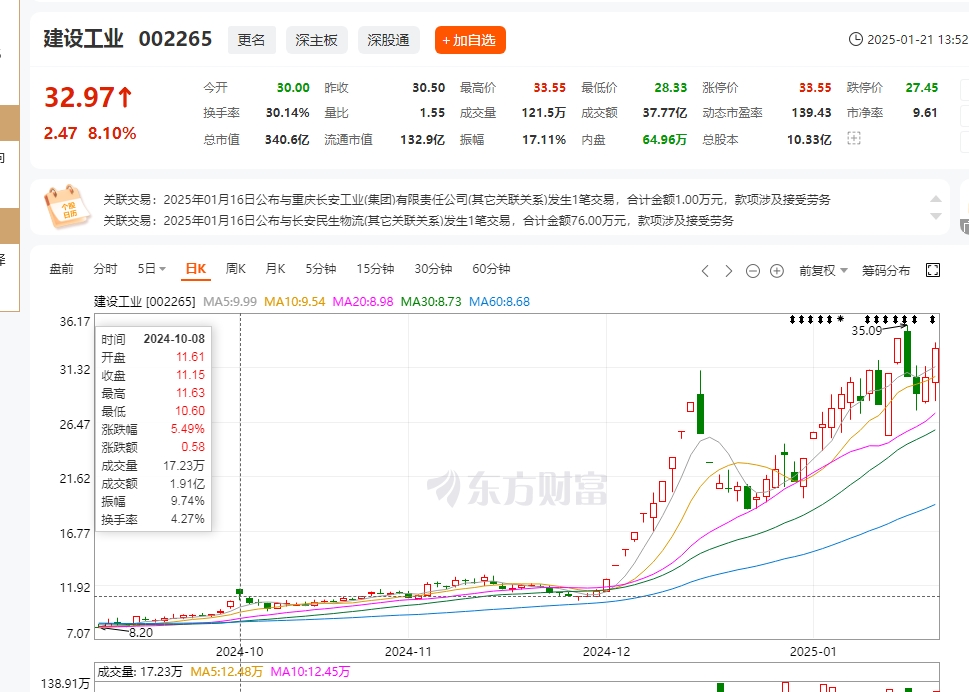Click volume MA10:12.45万 label

[x=310, y=672]
